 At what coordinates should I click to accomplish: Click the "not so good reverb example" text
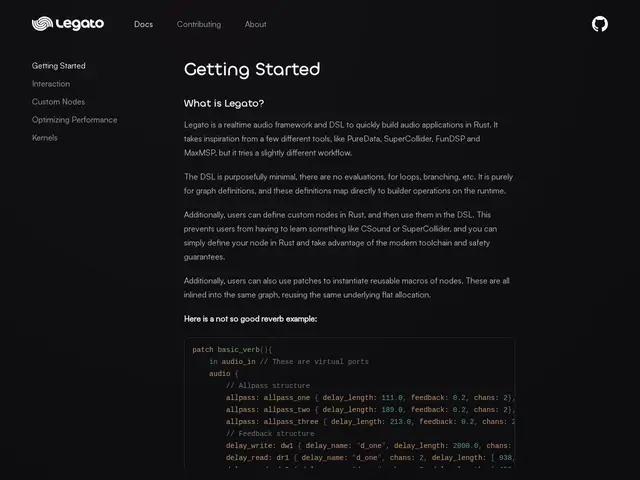251,319
